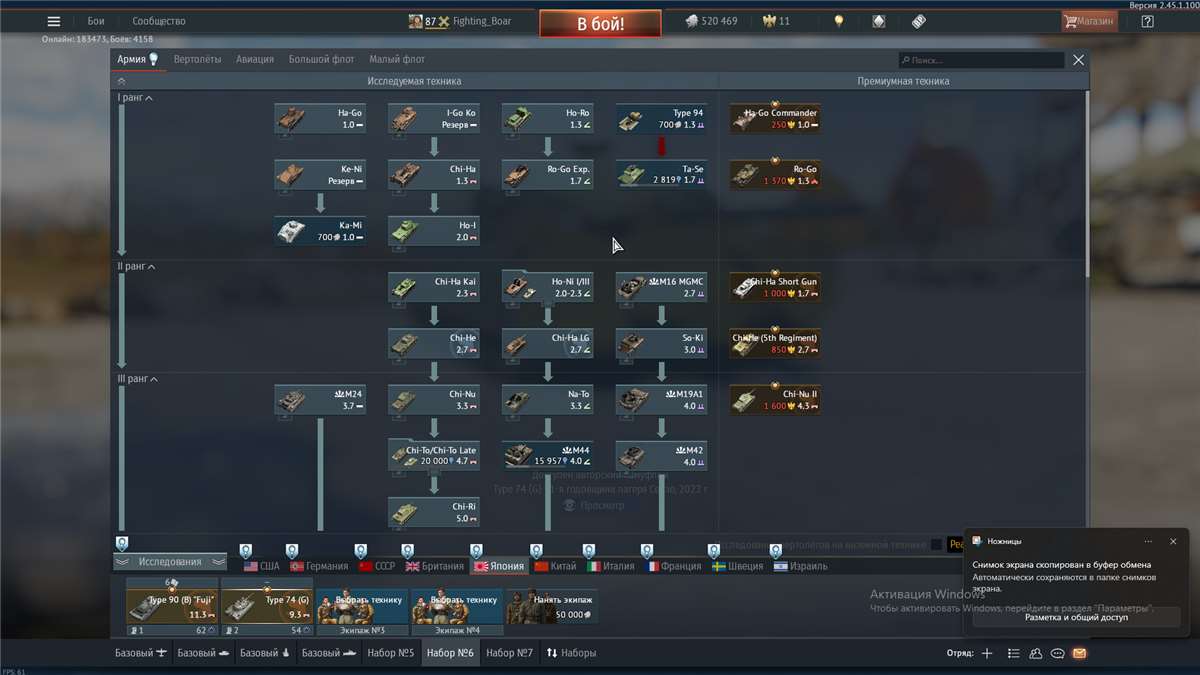The height and width of the screenshot is (675, 1200).
Task: Switch to the Авиация tab
Action: tap(255, 60)
